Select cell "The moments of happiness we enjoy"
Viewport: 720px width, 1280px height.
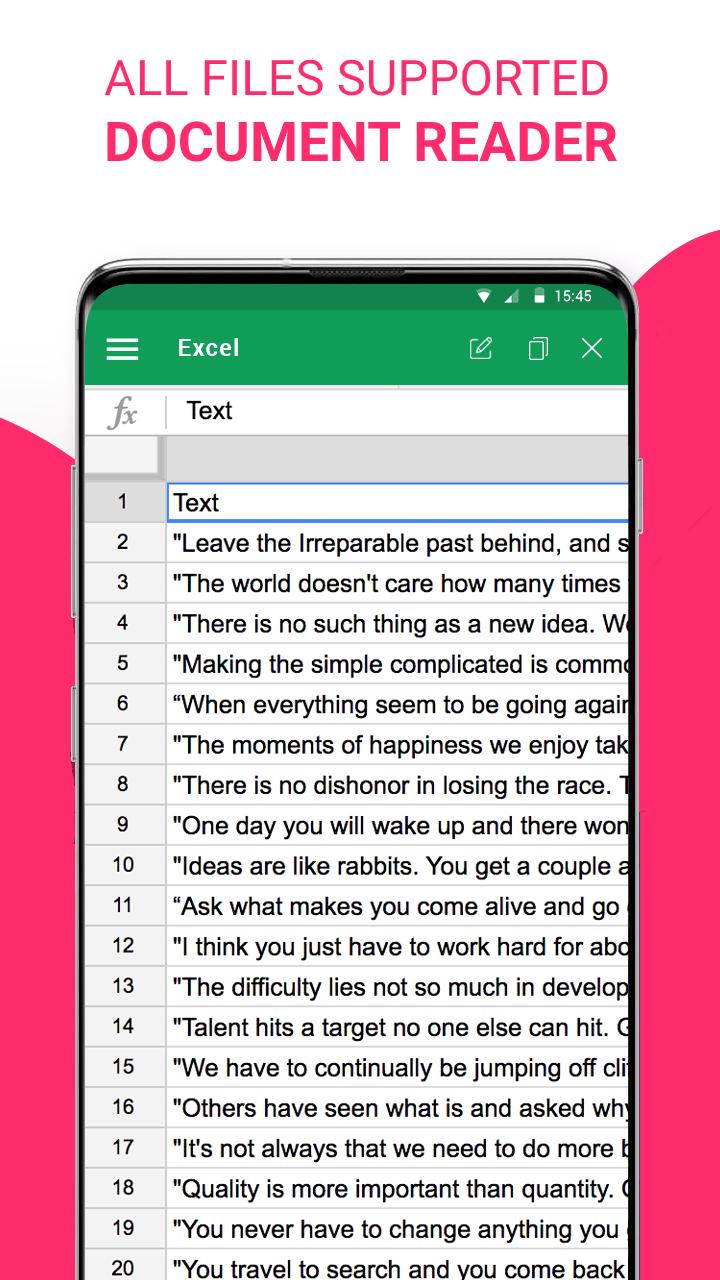pyautogui.click(x=397, y=745)
